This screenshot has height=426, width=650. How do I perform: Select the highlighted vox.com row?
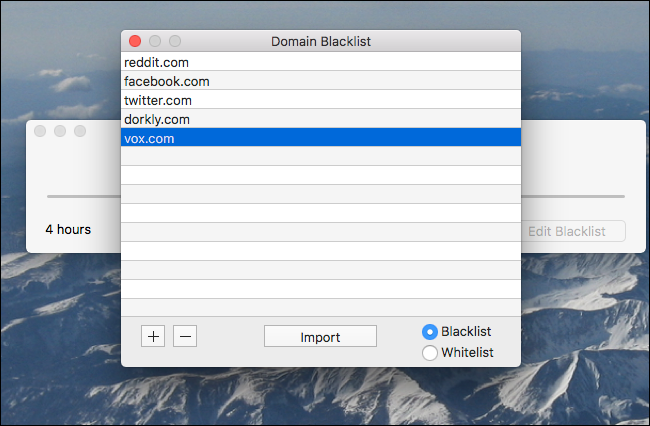(x=321, y=137)
